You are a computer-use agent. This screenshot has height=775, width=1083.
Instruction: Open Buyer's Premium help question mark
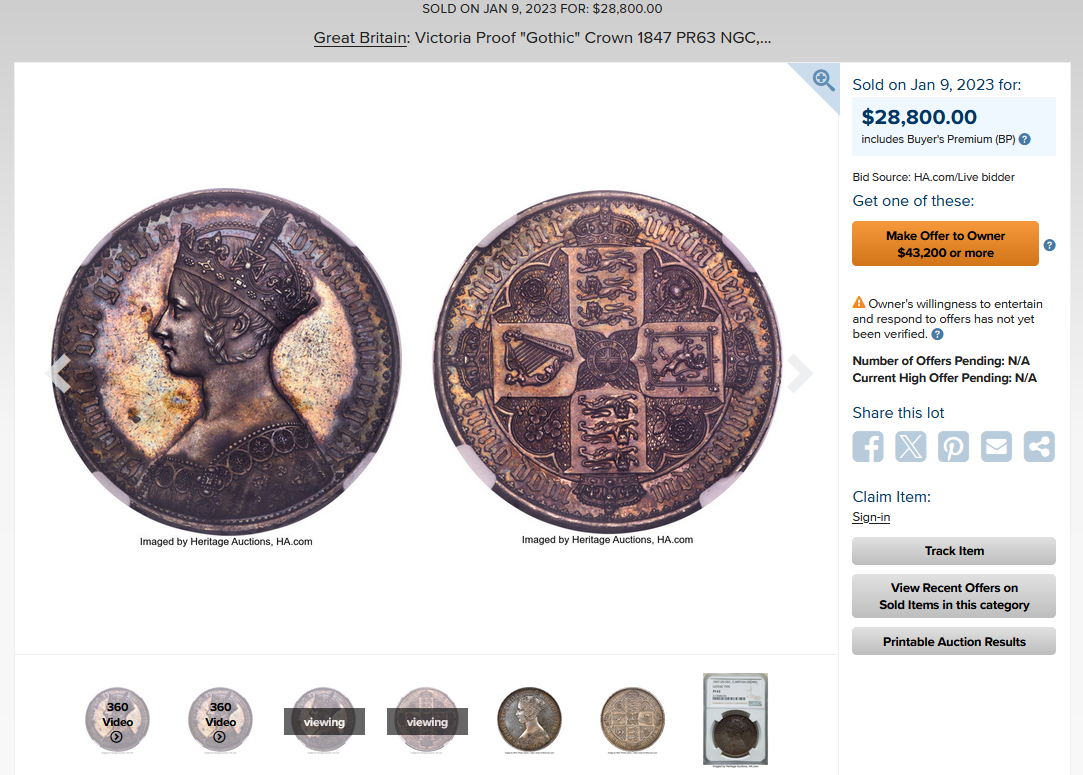1025,140
